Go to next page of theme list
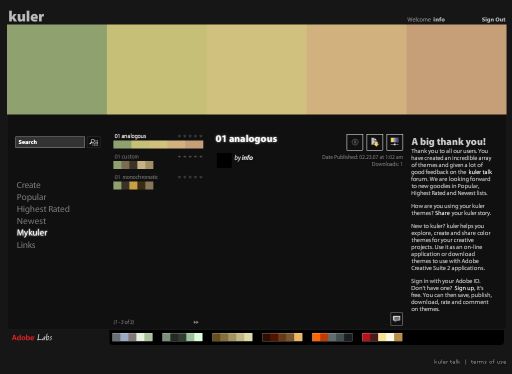 point(196,322)
